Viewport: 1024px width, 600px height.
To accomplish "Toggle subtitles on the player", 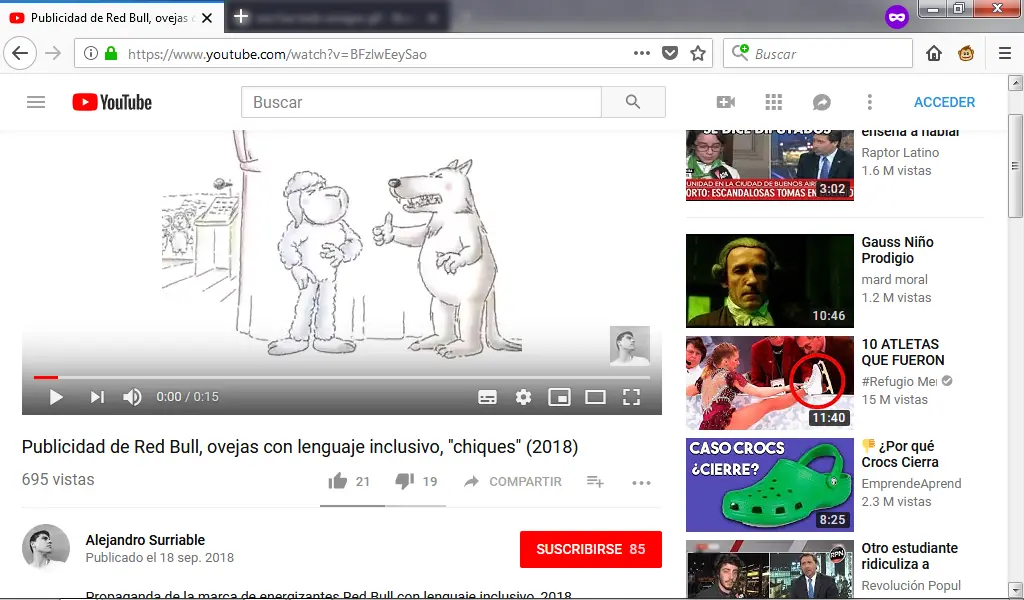I will (487, 397).
